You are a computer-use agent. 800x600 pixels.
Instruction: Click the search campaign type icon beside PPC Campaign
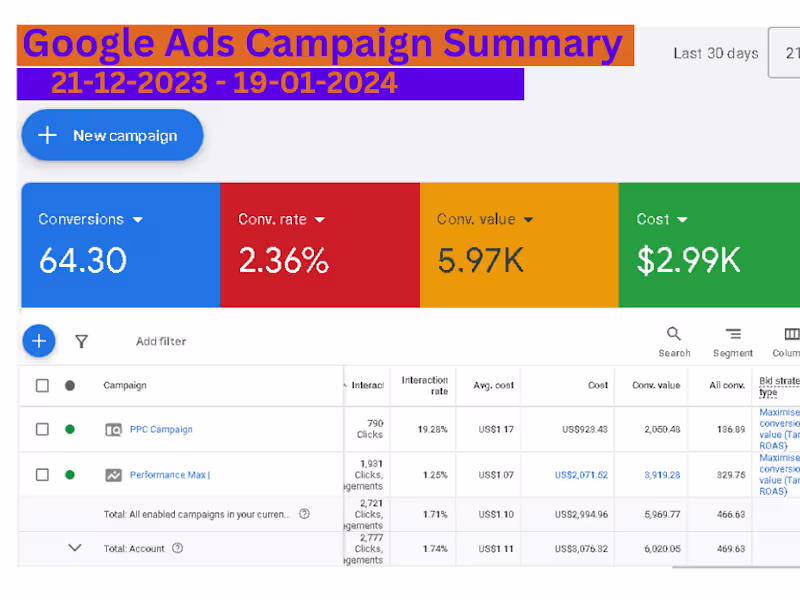[113, 430]
